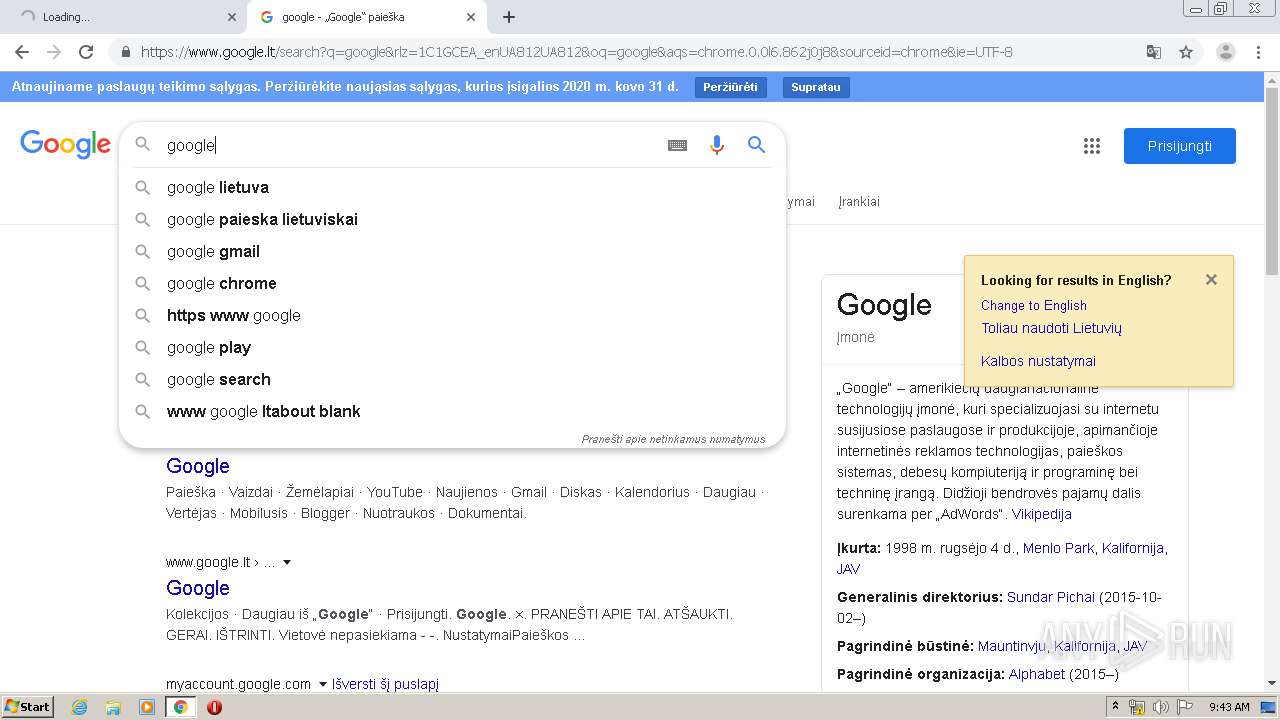Screen dimensions: 1280x720
Task: Choose suggestion google paieska lietuviskai
Action: point(452,219)
